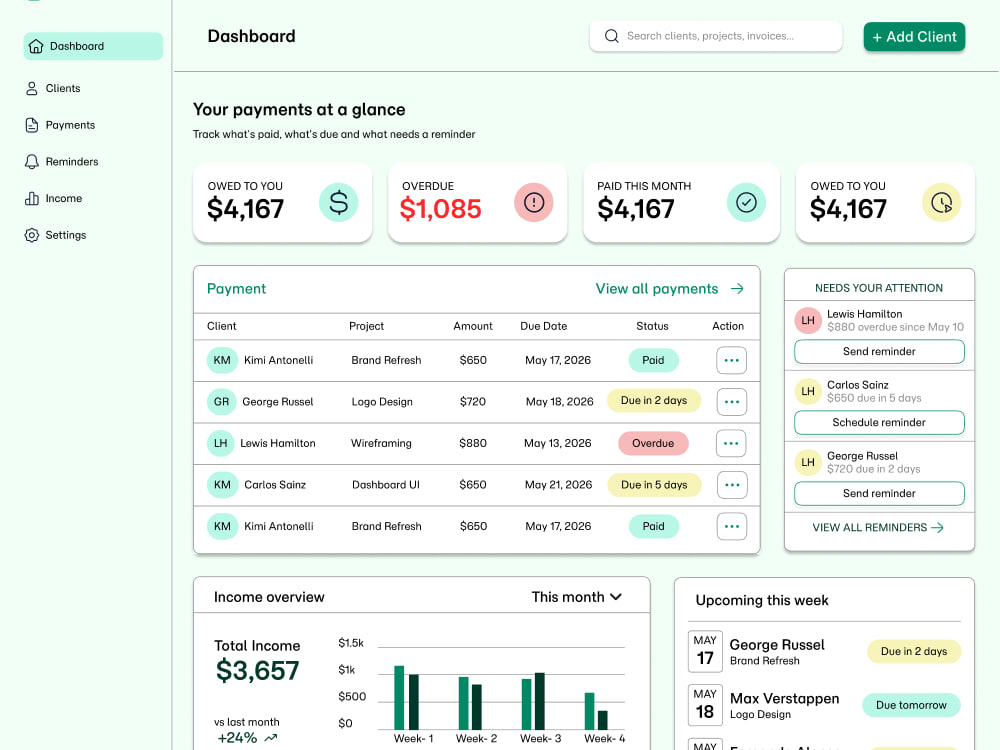Expand the This month dropdown
Viewport: 1000px width, 750px height.
click(x=577, y=597)
